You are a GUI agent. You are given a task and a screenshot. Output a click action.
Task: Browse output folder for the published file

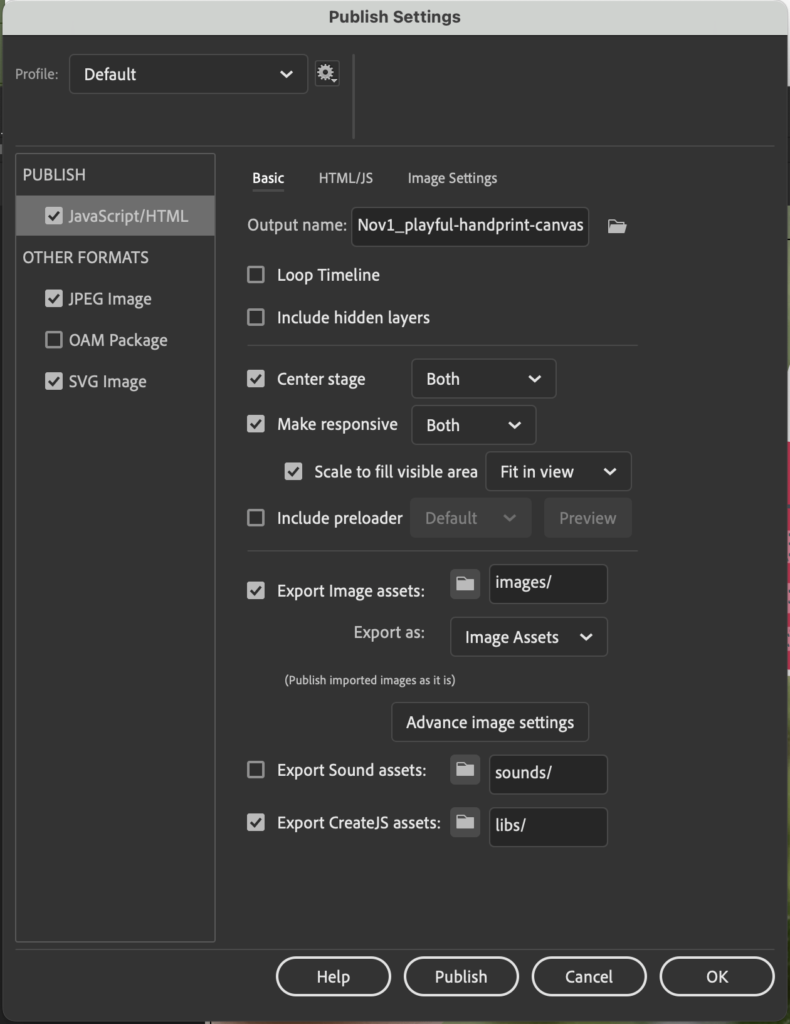click(617, 227)
